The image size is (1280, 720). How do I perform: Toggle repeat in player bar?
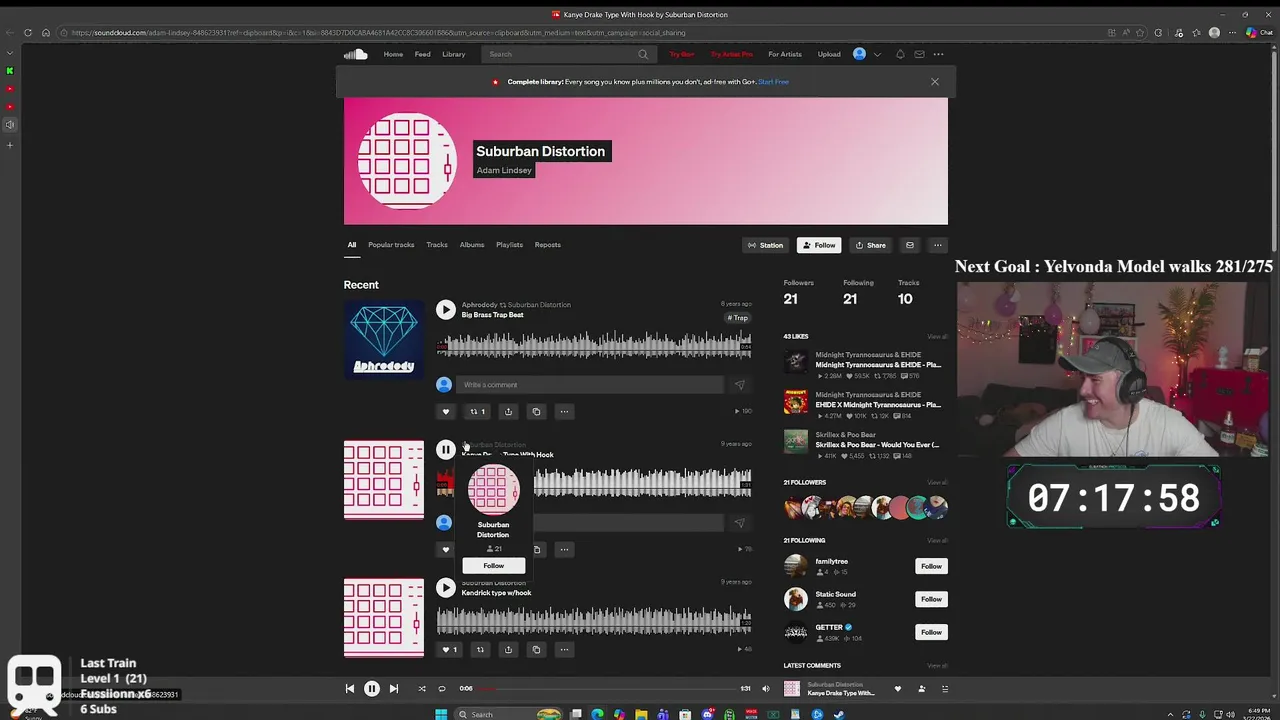click(x=441, y=689)
